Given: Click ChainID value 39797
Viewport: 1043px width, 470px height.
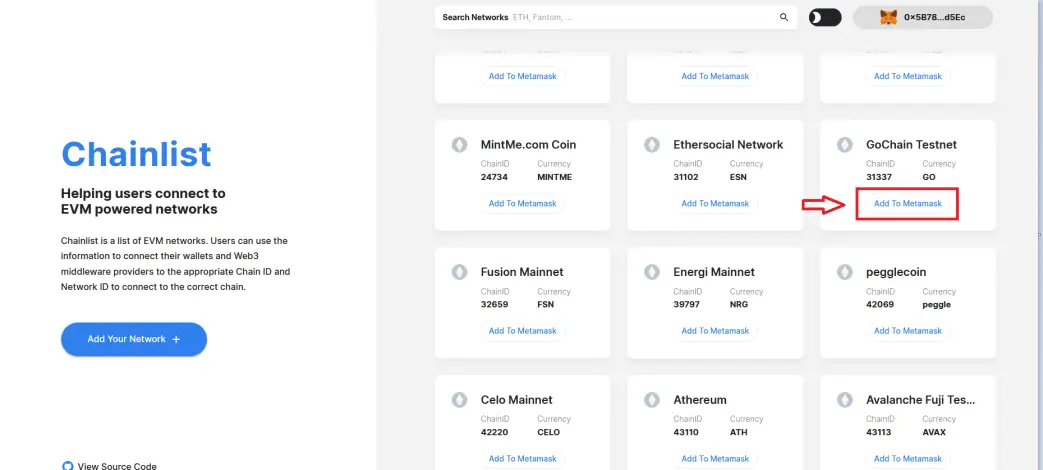Looking at the screenshot, I should point(686,304).
